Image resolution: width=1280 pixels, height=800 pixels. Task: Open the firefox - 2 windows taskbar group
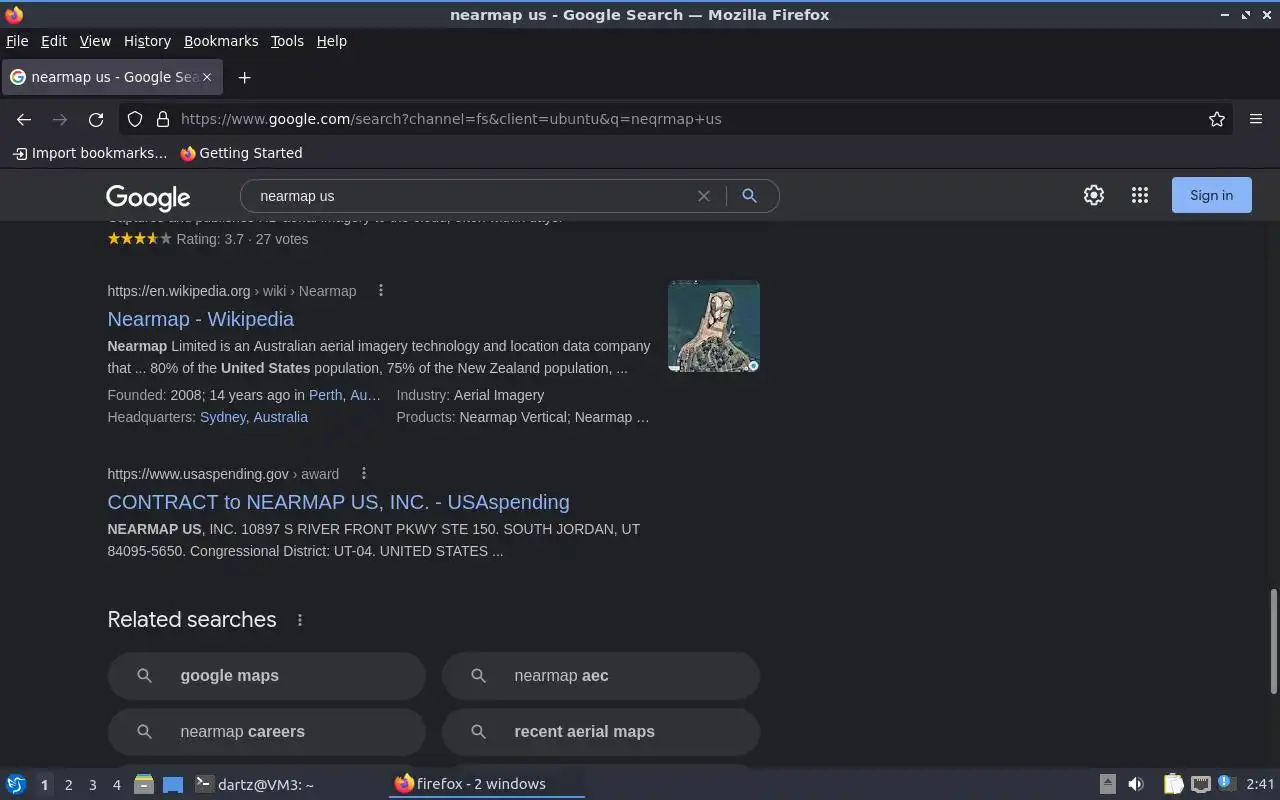(x=486, y=784)
